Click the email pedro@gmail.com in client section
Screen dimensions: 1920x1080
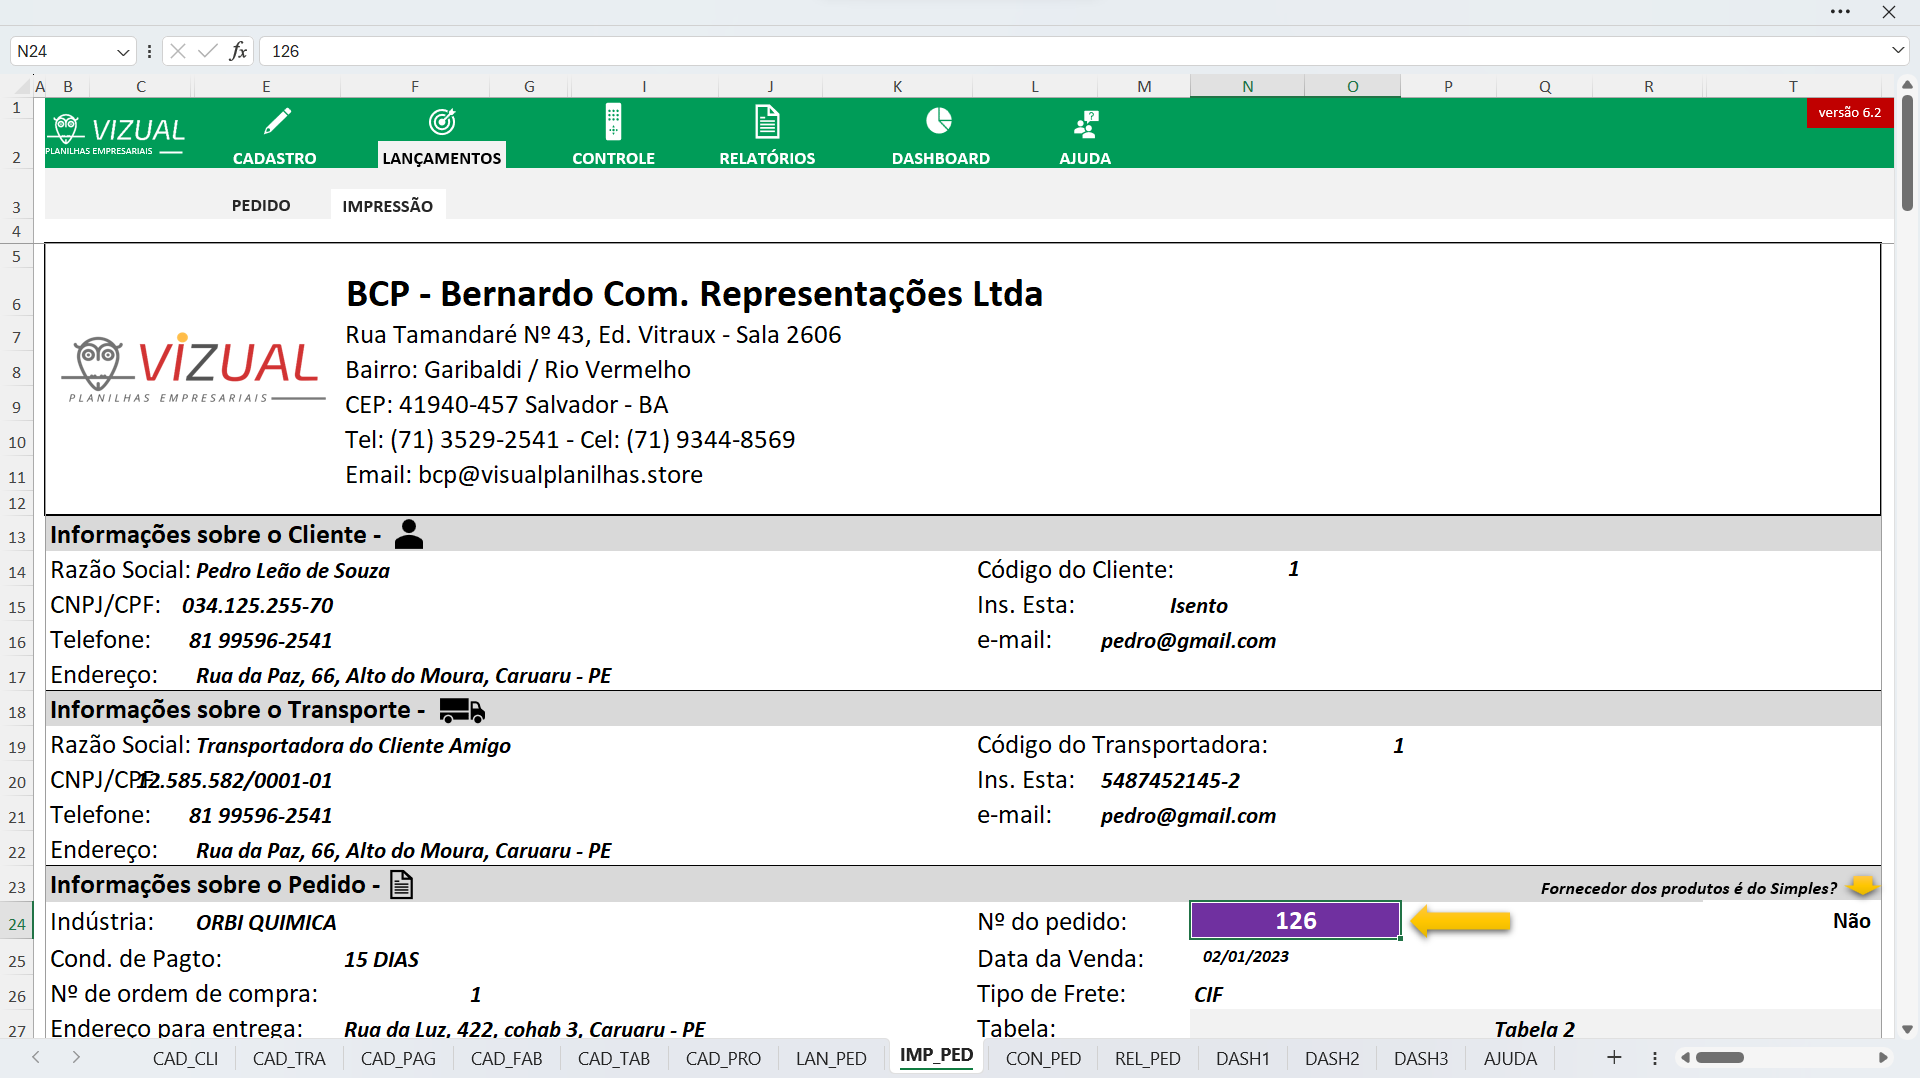(x=1188, y=641)
